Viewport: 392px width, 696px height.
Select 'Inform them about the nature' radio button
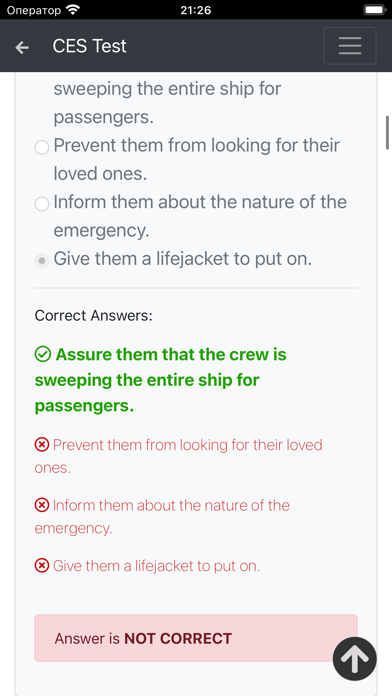pos(42,204)
